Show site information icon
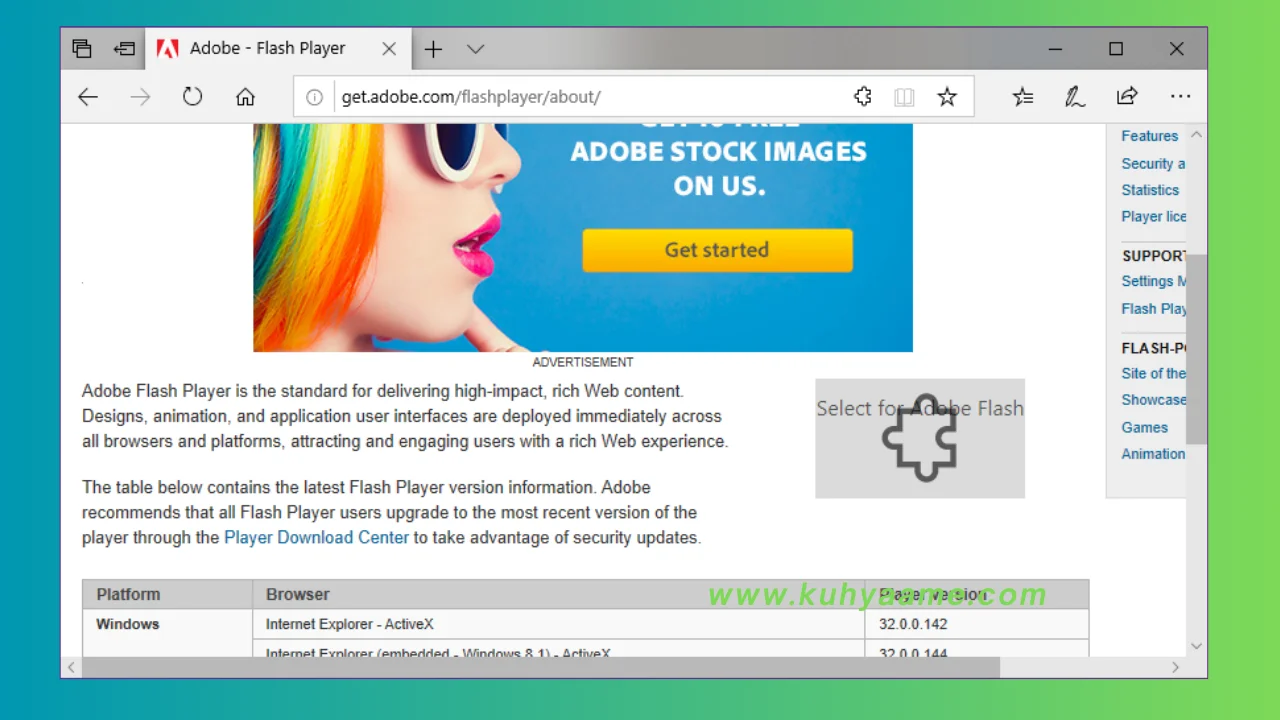Screen dimensions: 1280x720 (x=314, y=97)
